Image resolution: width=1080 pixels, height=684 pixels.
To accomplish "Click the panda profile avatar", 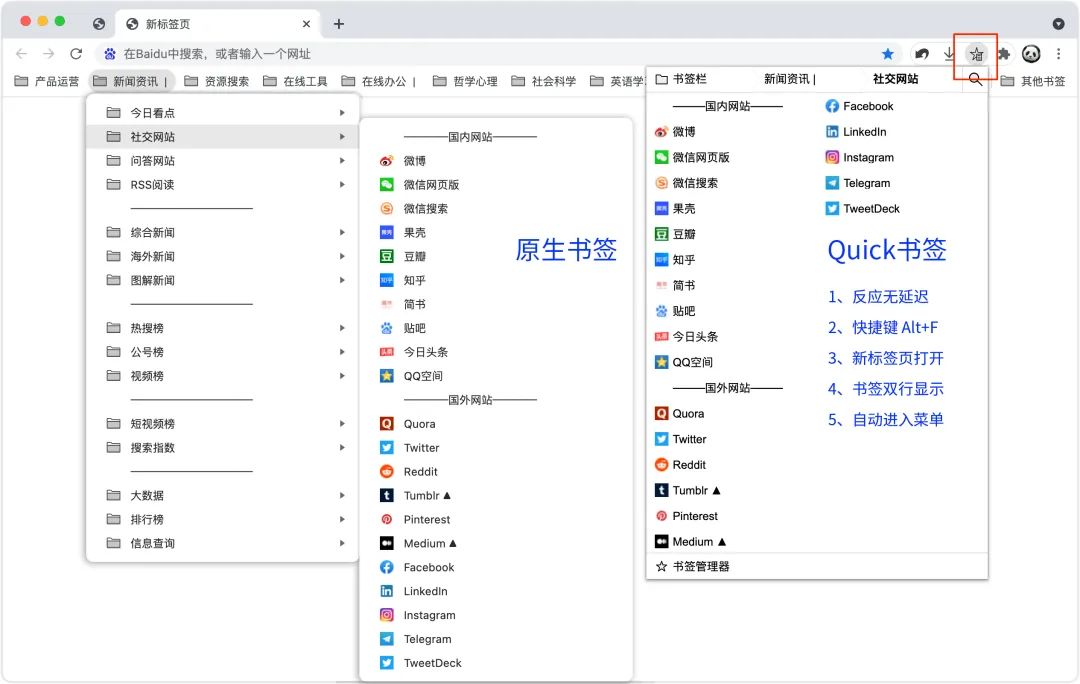I will (x=1031, y=54).
